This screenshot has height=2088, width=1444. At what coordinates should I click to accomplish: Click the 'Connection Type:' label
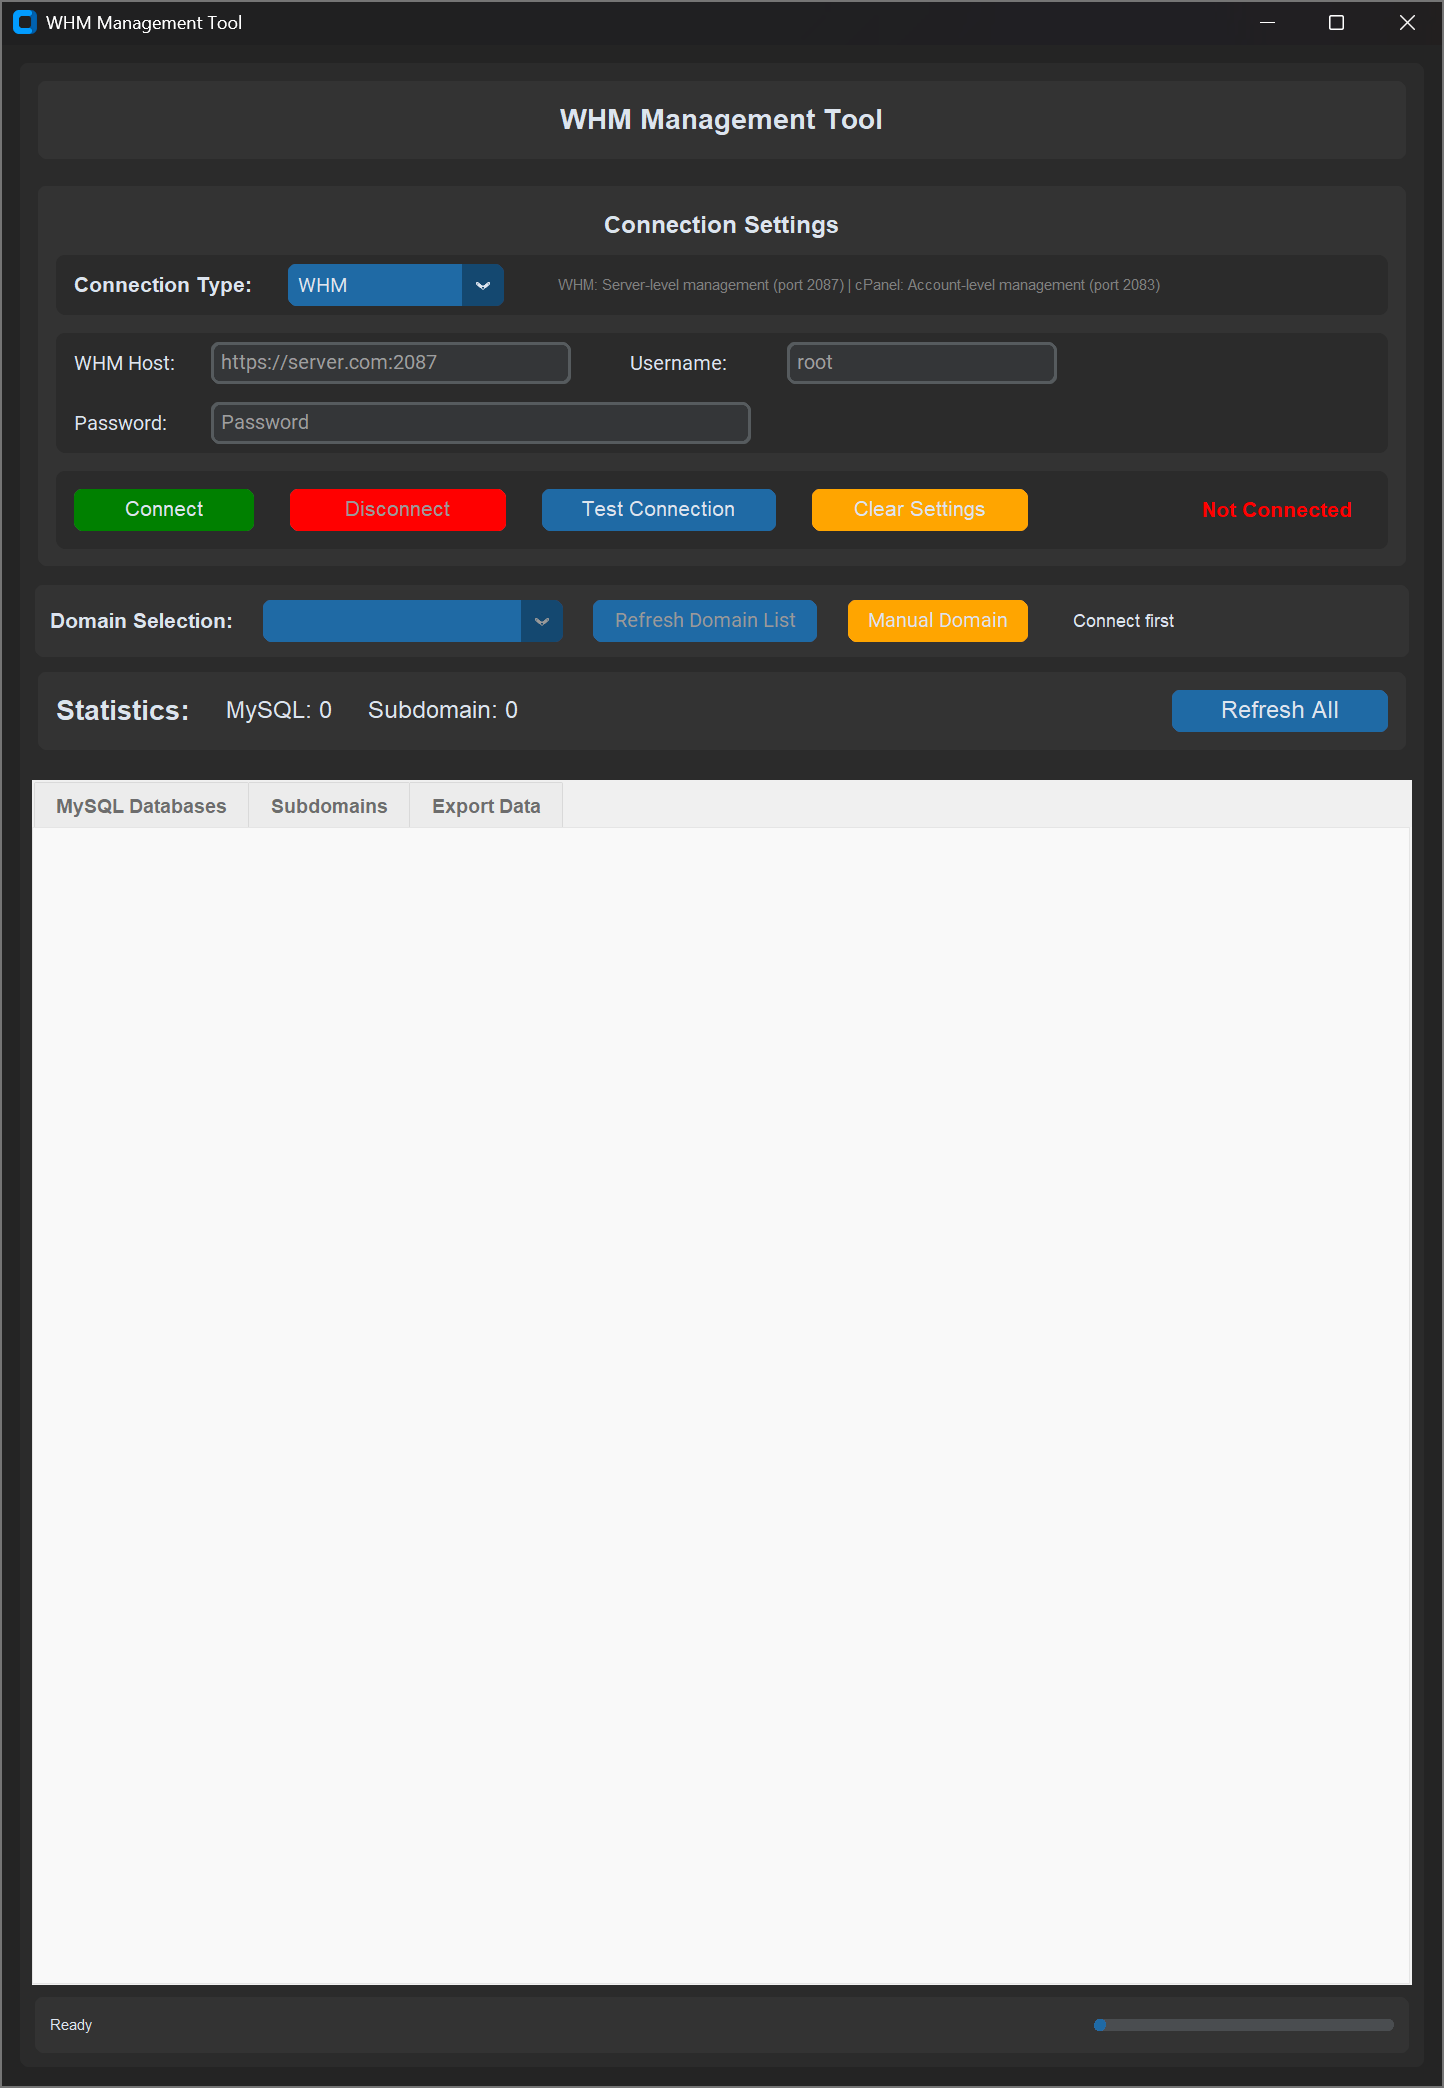tap(163, 285)
